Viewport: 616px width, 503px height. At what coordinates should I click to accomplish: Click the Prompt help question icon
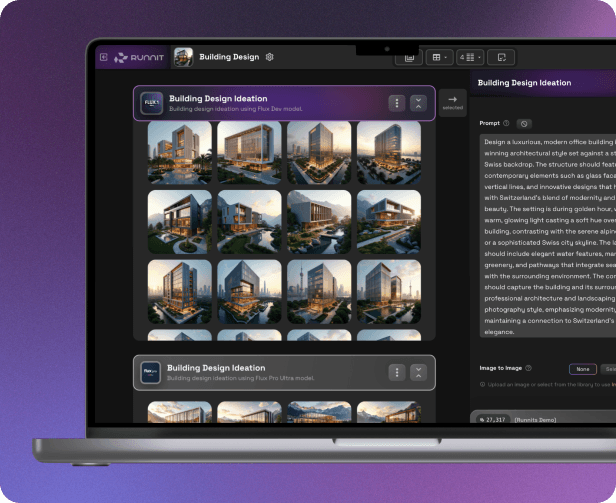point(506,123)
